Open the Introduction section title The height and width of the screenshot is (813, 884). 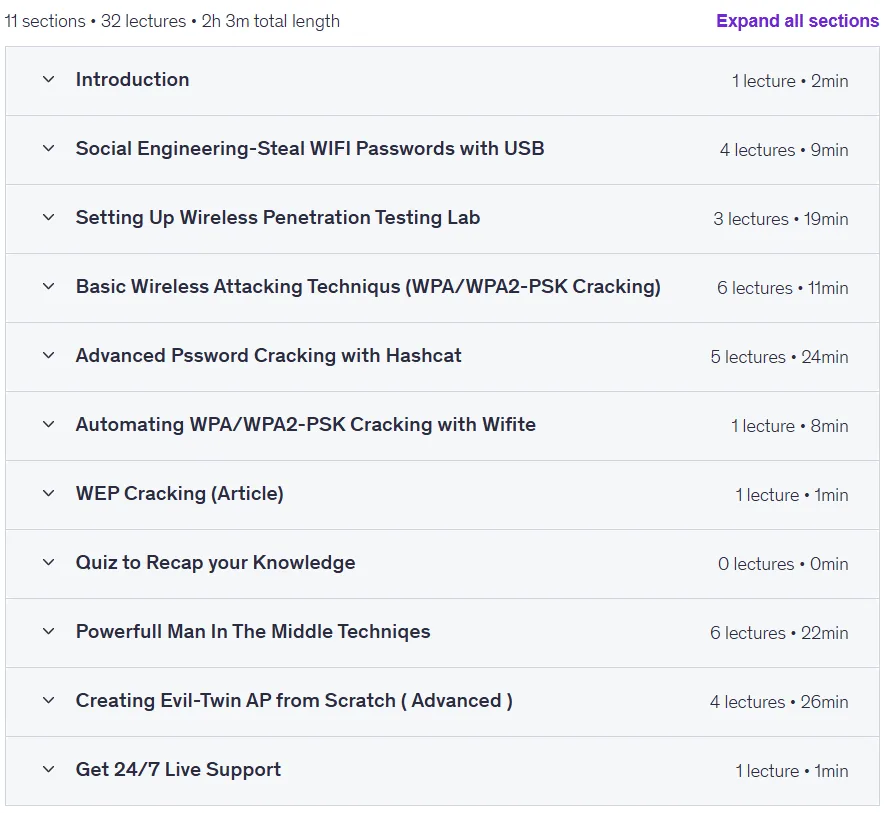[132, 79]
